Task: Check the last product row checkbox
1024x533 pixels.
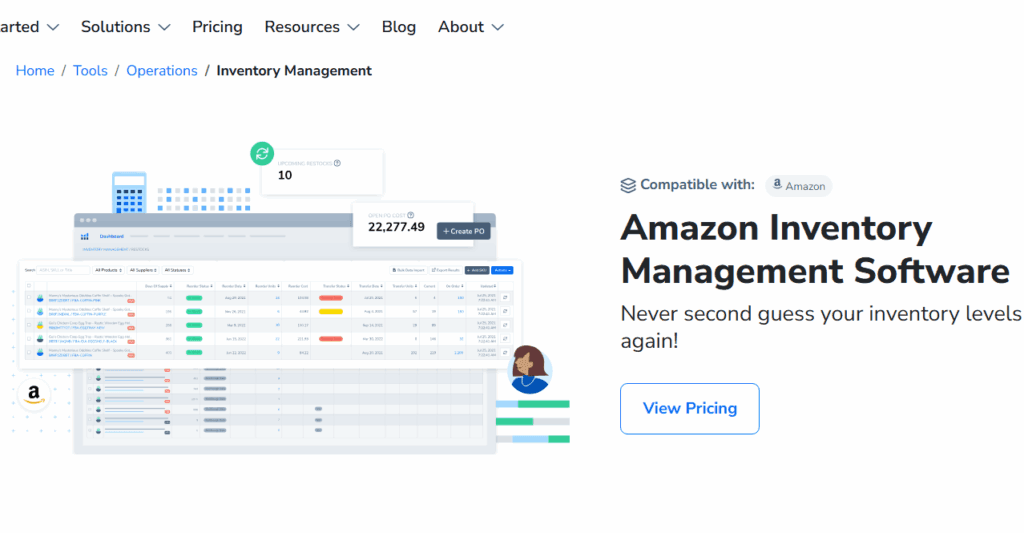Action: pos(29,352)
